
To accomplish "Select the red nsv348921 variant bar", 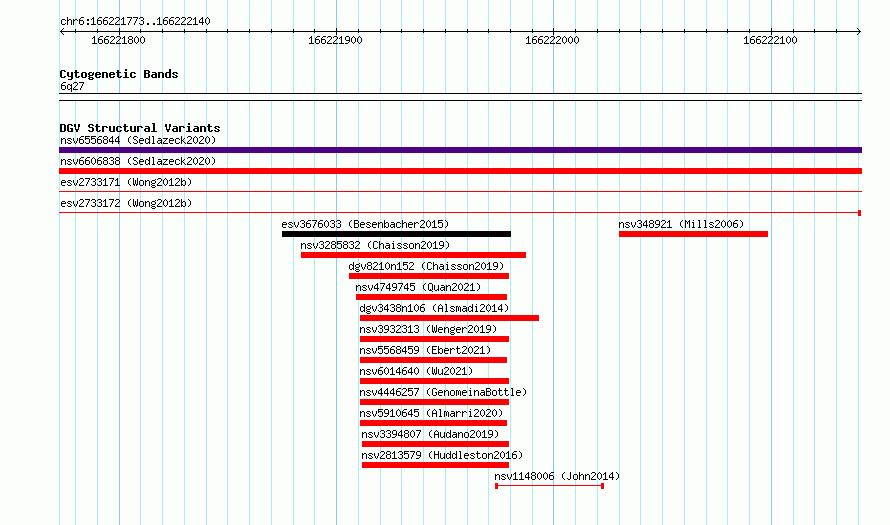I will pyautogui.click(x=693, y=234).
